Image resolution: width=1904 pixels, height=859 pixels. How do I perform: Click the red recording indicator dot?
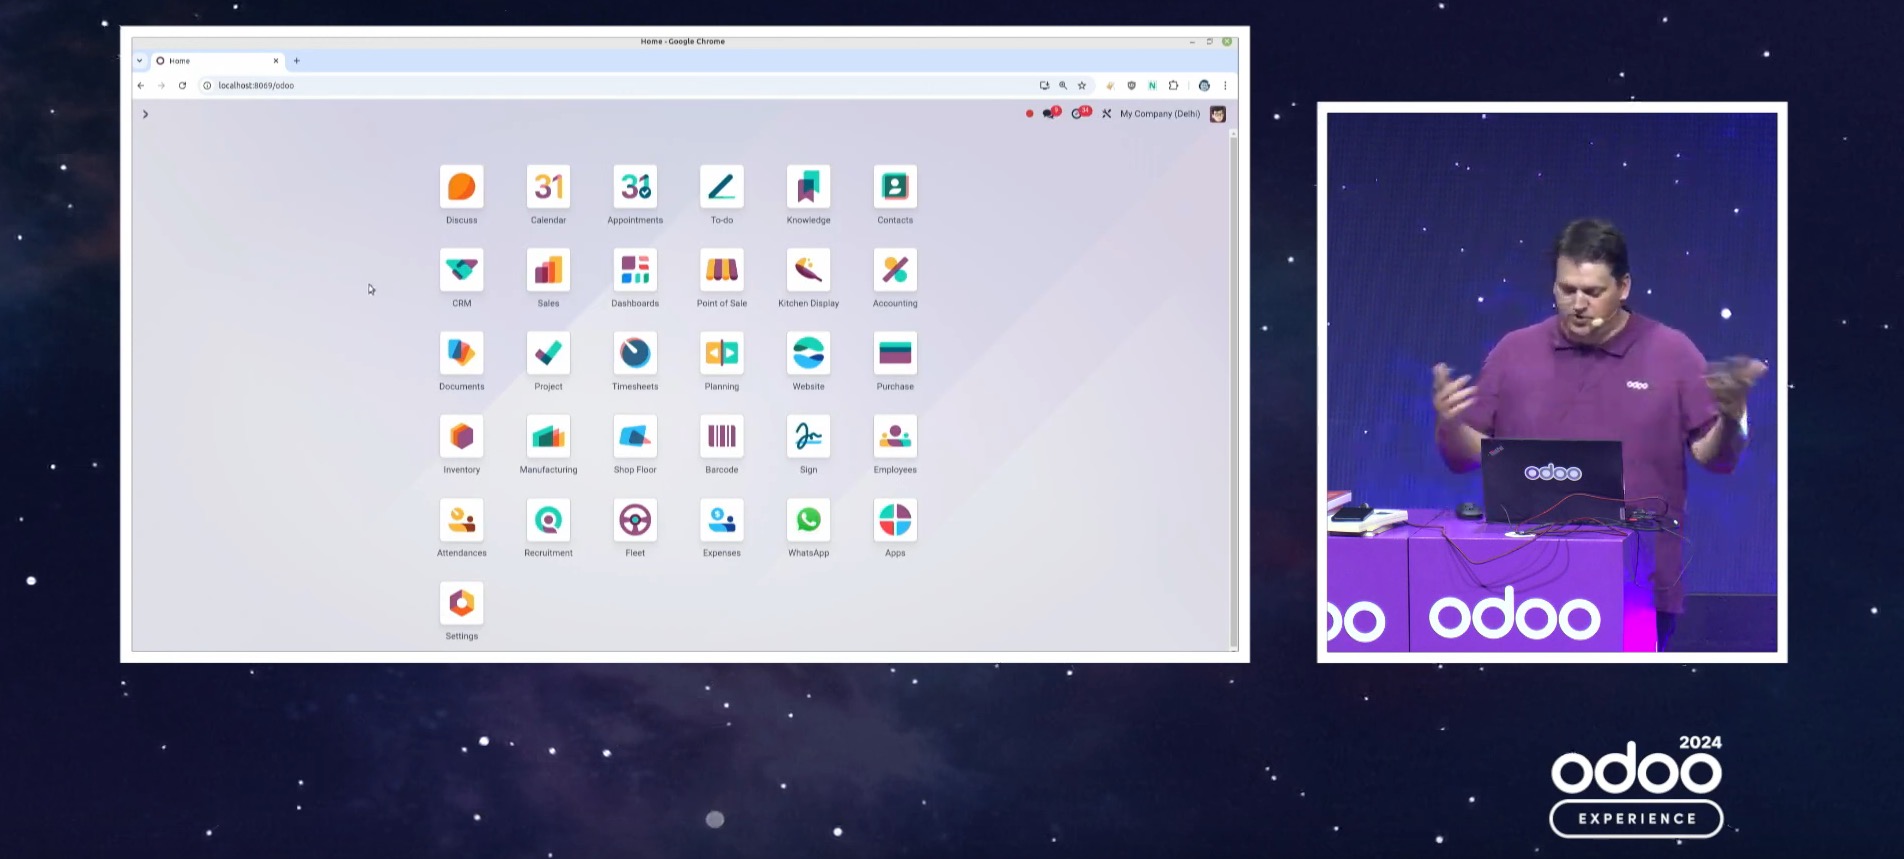tap(1029, 114)
